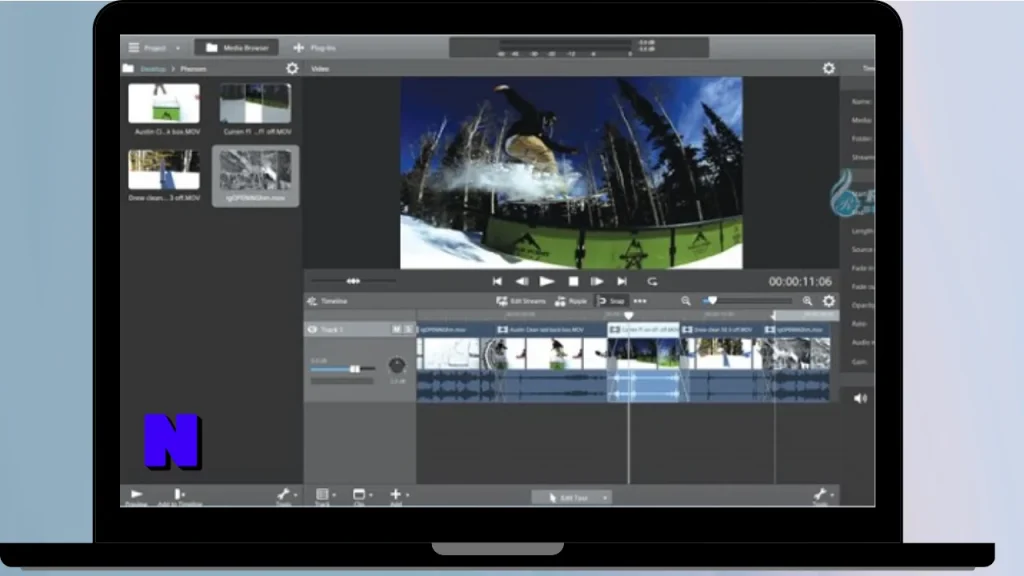Click the audio level meter display
Image resolution: width=1024 pixels, height=576 pixels.
[x=579, y=47]
